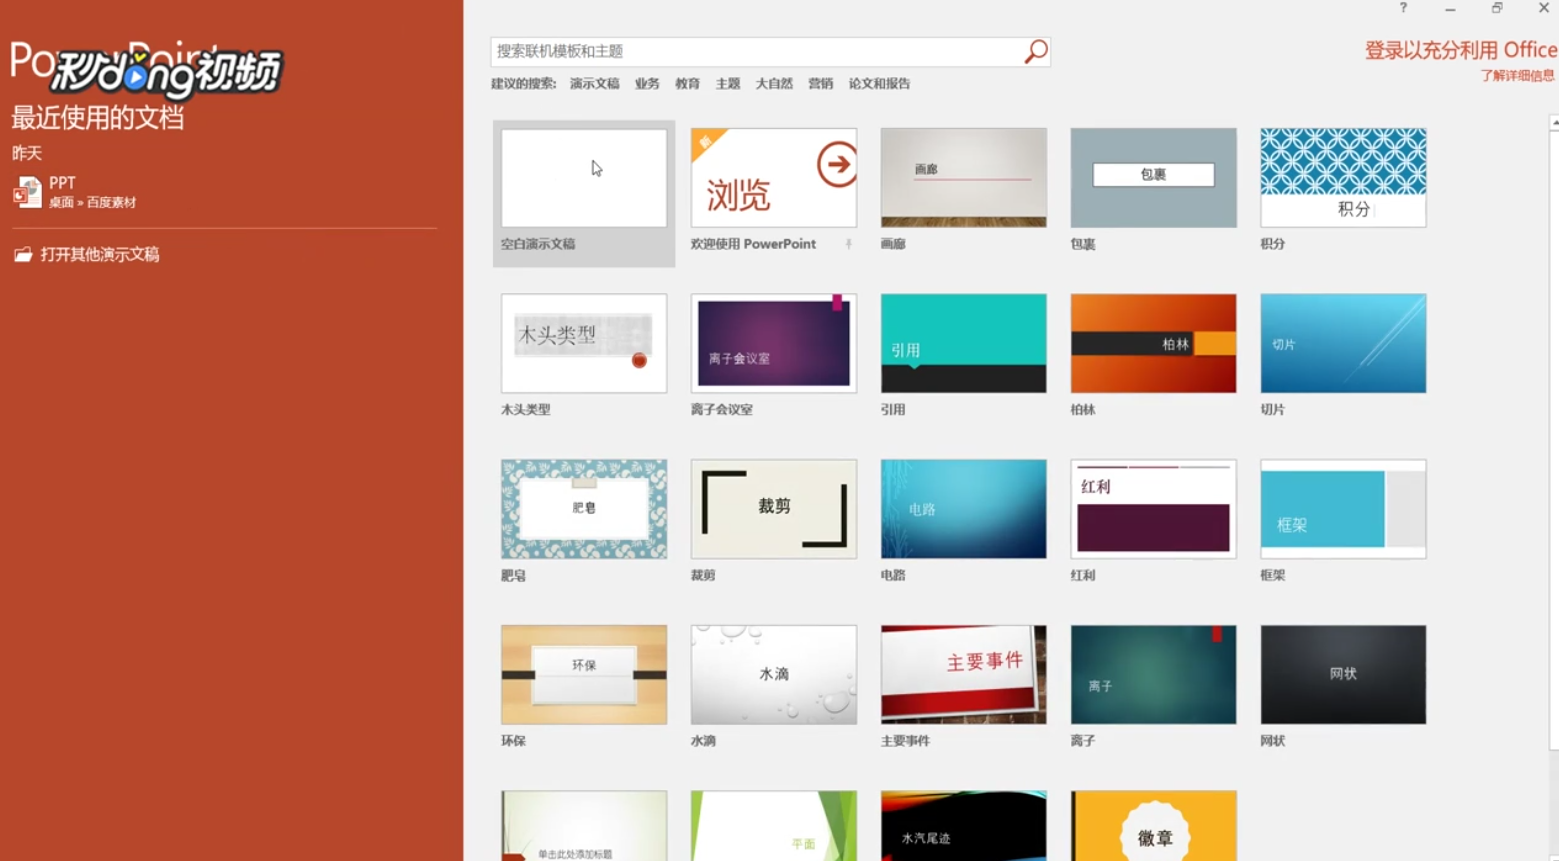
Task: Open 了解详细信息 link
Action: (1517, 76)
